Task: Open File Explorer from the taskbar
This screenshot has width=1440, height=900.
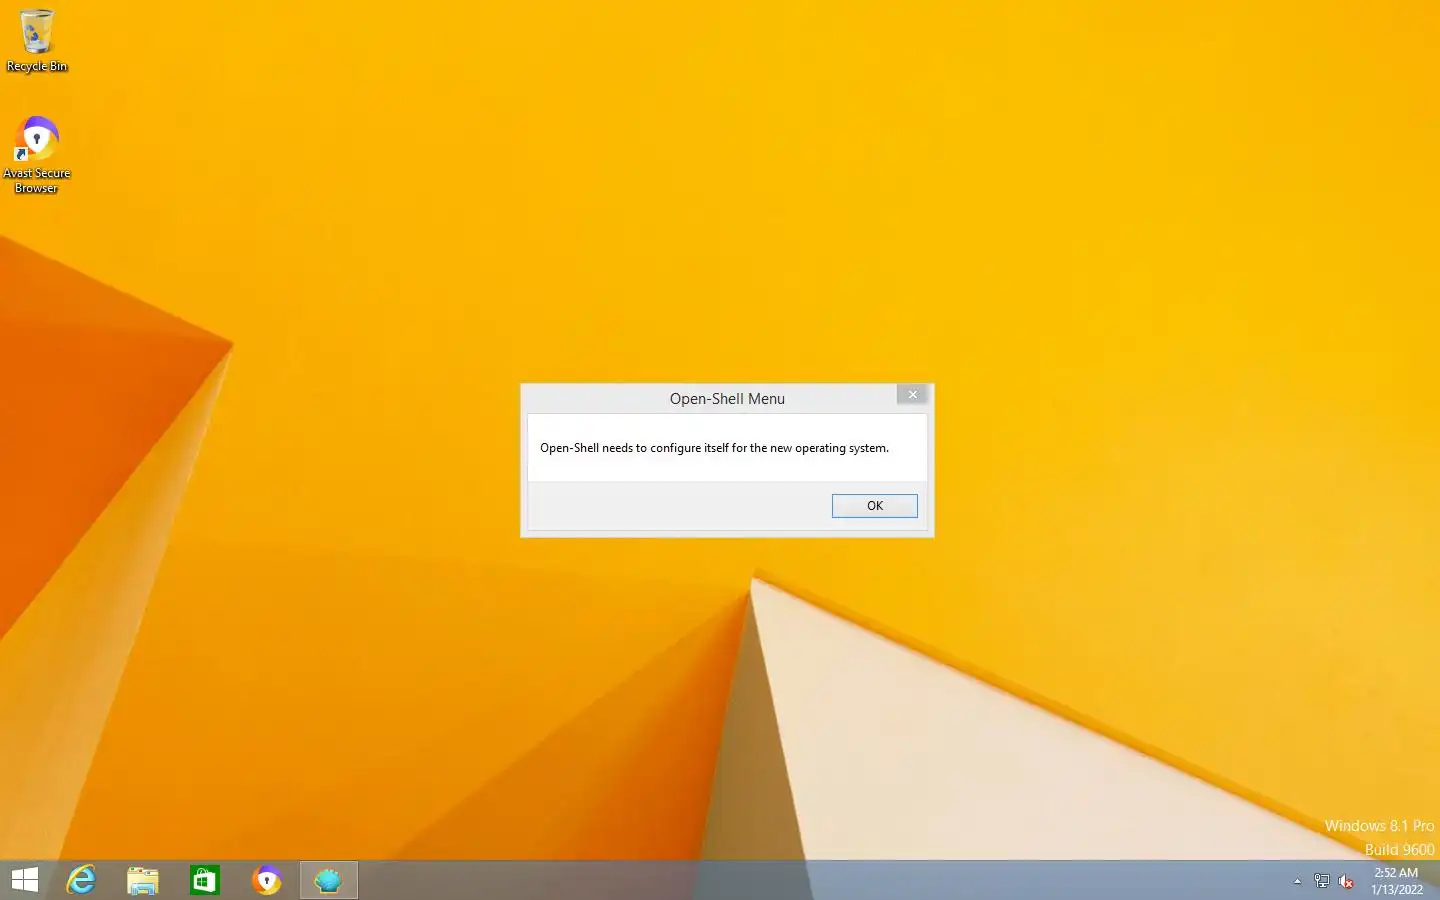Action: click(x=143, y=880)
